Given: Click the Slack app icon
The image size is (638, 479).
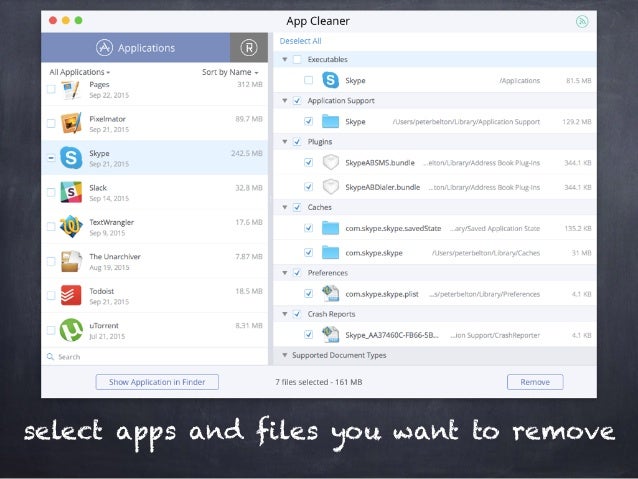Looking at the screenshot, I should coord(71,192).
